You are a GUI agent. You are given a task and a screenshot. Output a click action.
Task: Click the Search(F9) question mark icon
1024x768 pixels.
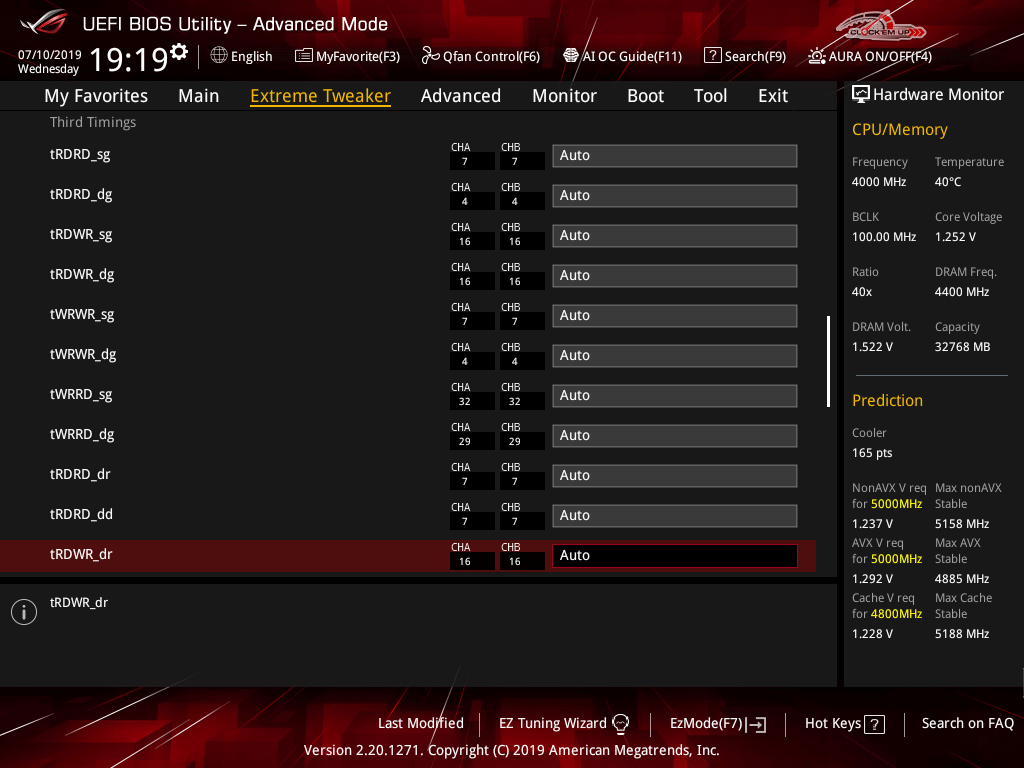[712, 56]
